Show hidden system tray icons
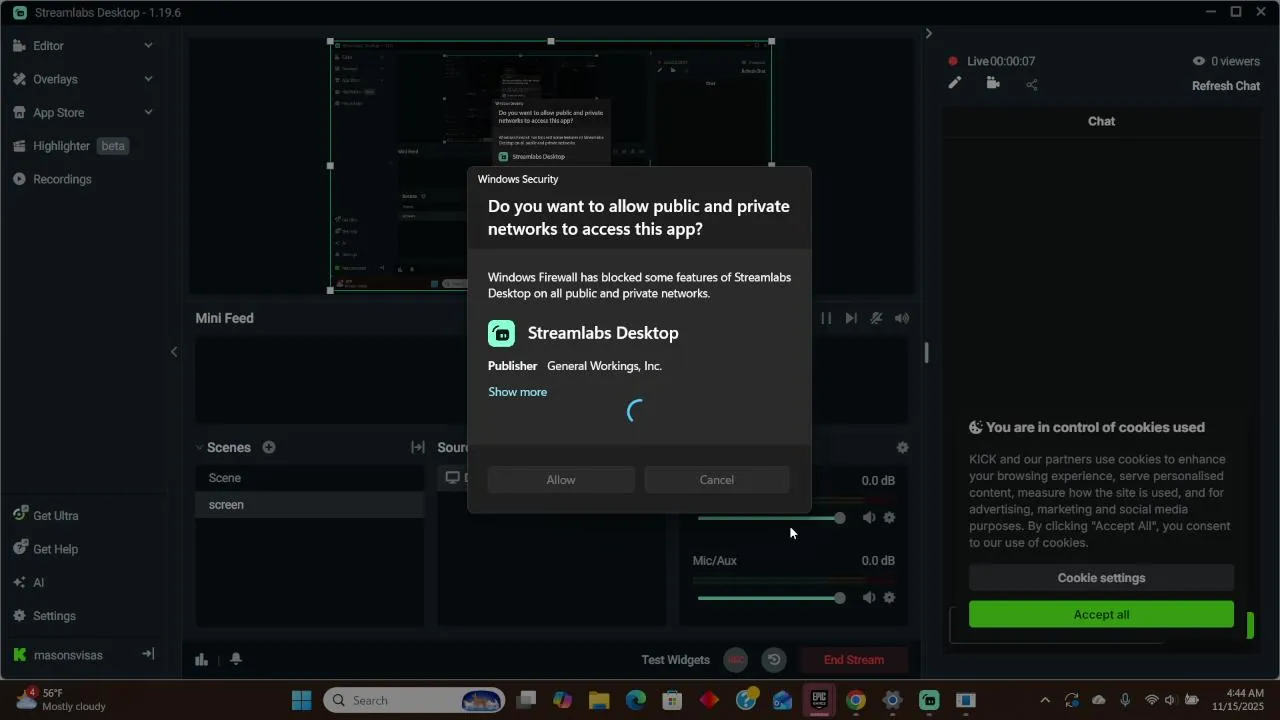This screenshot has width=1280, height=720. pos(1045,700)
